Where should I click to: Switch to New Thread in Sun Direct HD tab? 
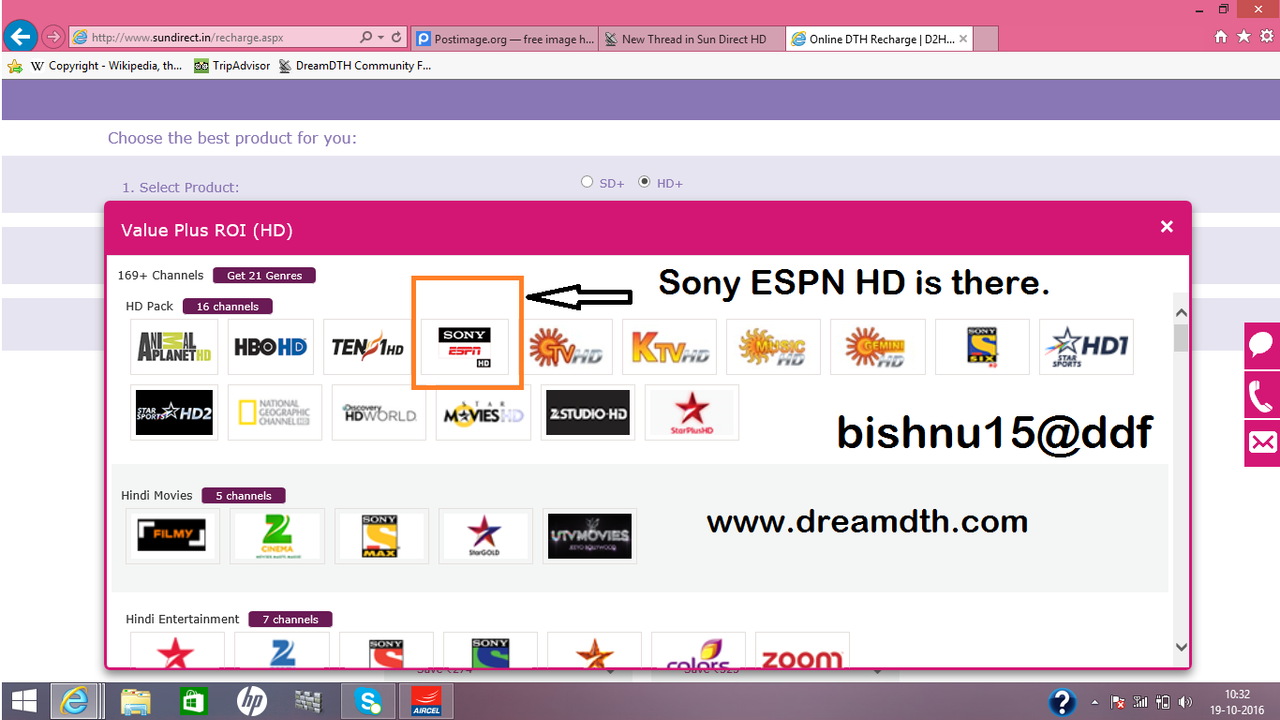[x=691, y=39]
